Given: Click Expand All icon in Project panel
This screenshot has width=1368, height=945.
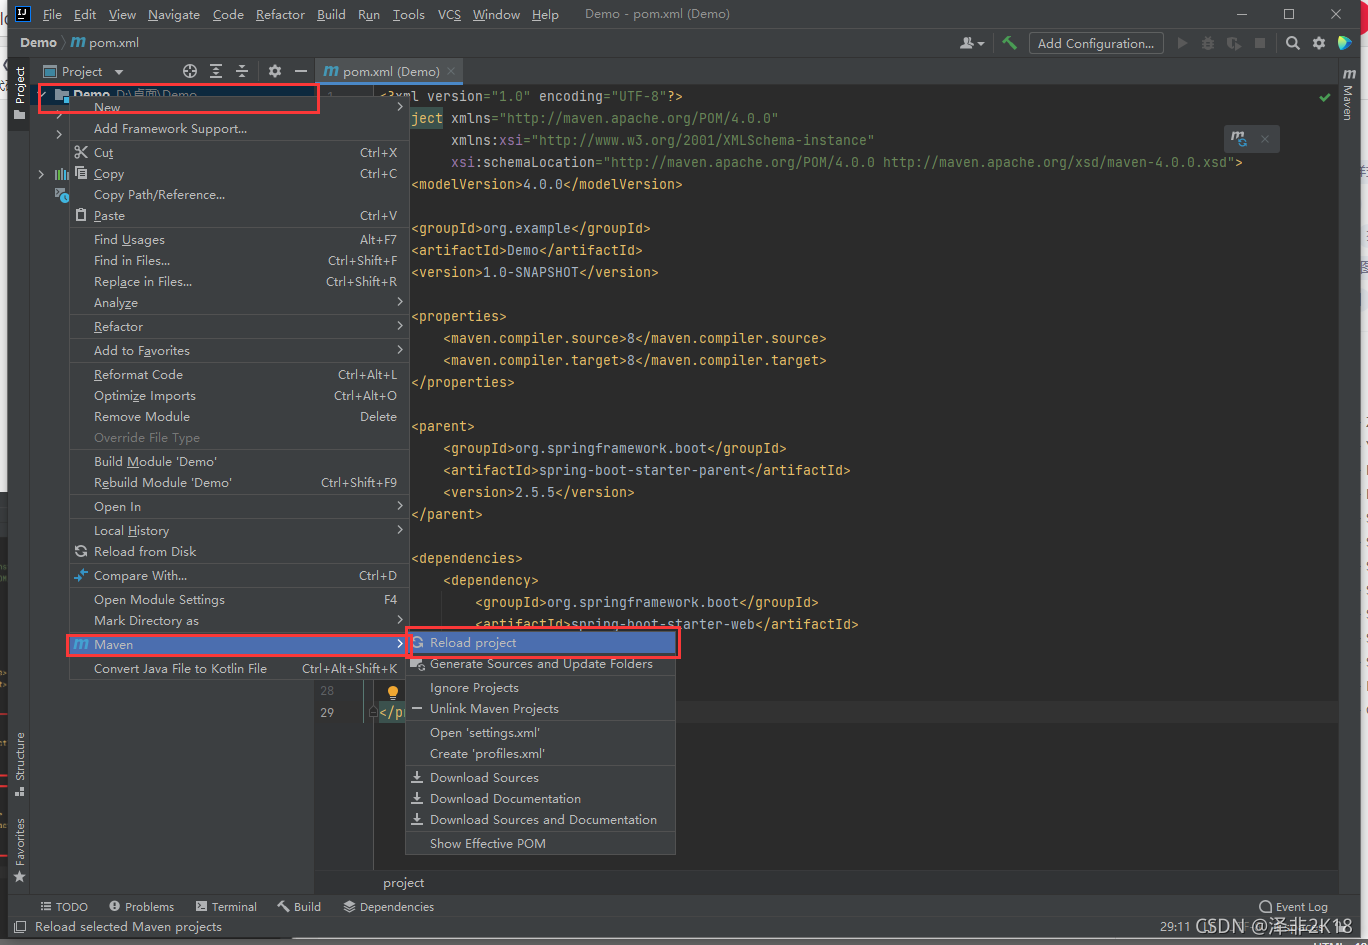Looking at the screenshot, I should (216, 71).
